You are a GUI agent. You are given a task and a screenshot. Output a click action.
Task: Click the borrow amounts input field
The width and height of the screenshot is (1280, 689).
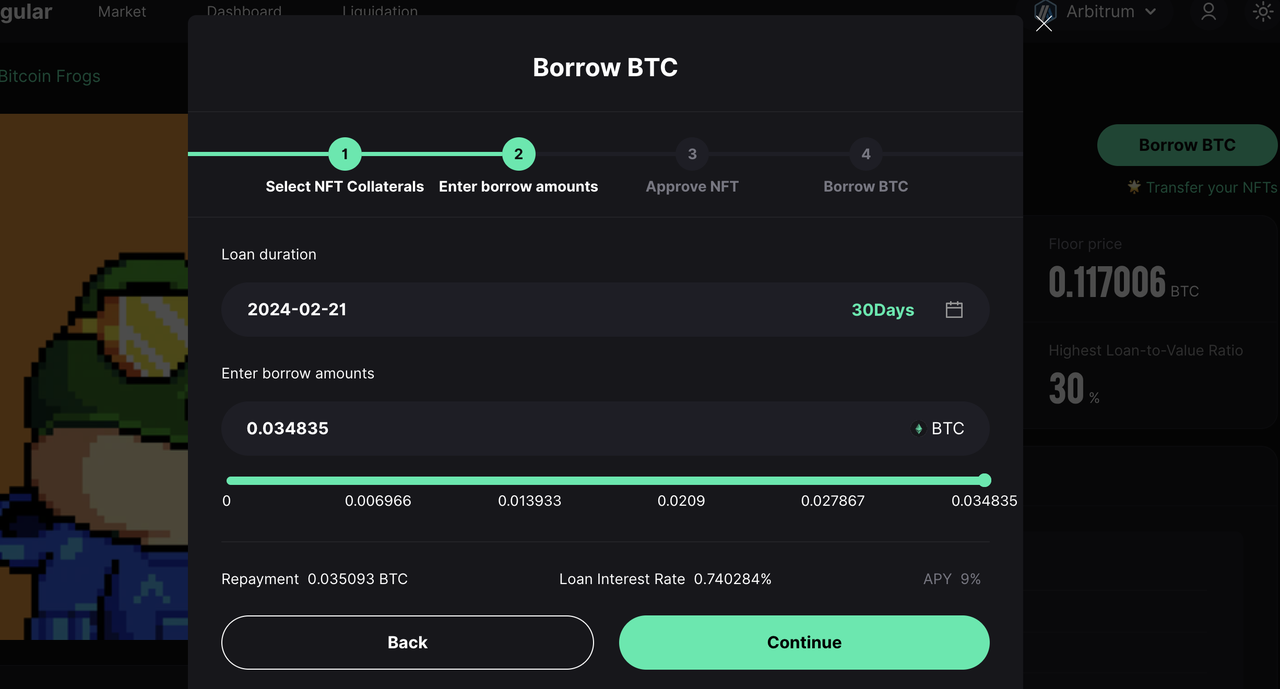(x=605, y=428)
